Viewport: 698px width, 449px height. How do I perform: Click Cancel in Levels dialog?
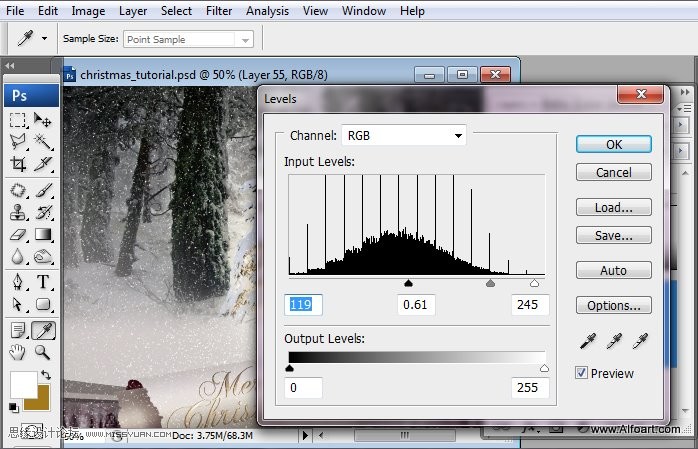tap(614, 172)
